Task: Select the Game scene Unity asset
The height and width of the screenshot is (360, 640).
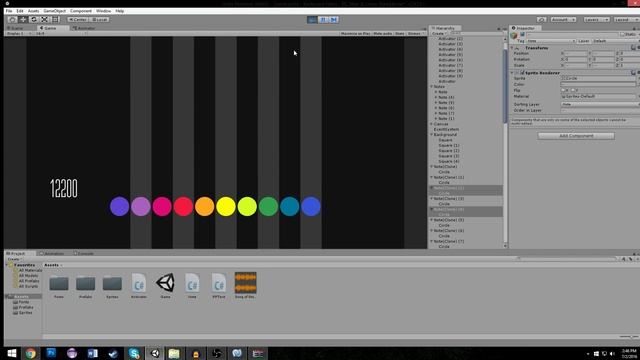Action: (x=165, y=283)
